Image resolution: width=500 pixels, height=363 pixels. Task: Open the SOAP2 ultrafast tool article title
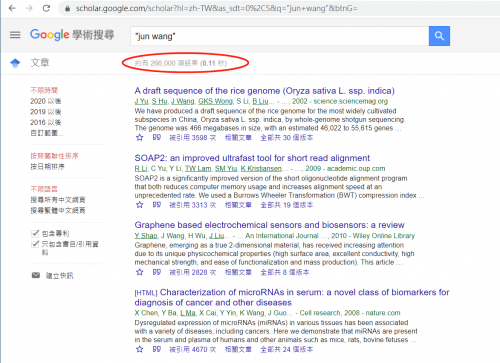point(252,158)
